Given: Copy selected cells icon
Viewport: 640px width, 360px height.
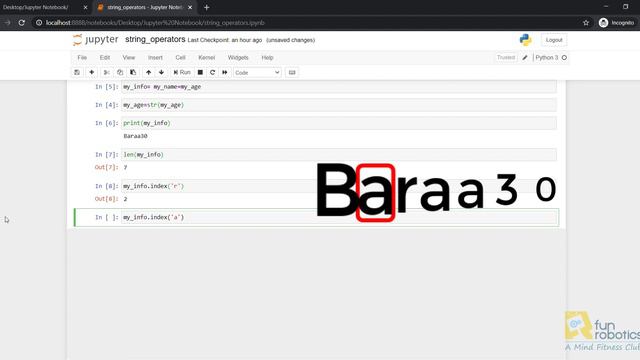Looking at the screenshot, I should (120, 72).
